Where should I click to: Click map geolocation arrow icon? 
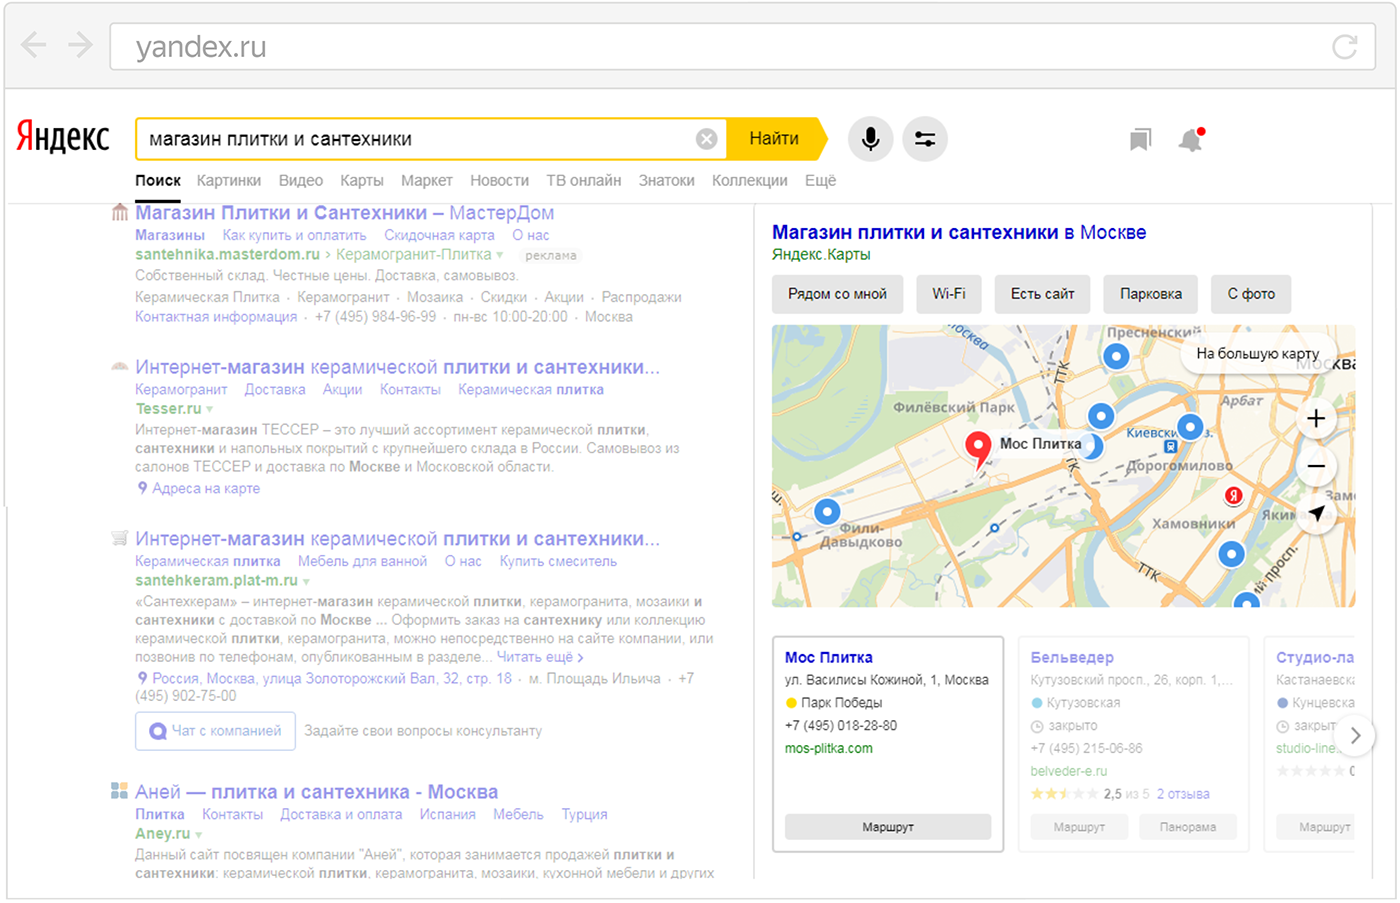point(1316,514)
